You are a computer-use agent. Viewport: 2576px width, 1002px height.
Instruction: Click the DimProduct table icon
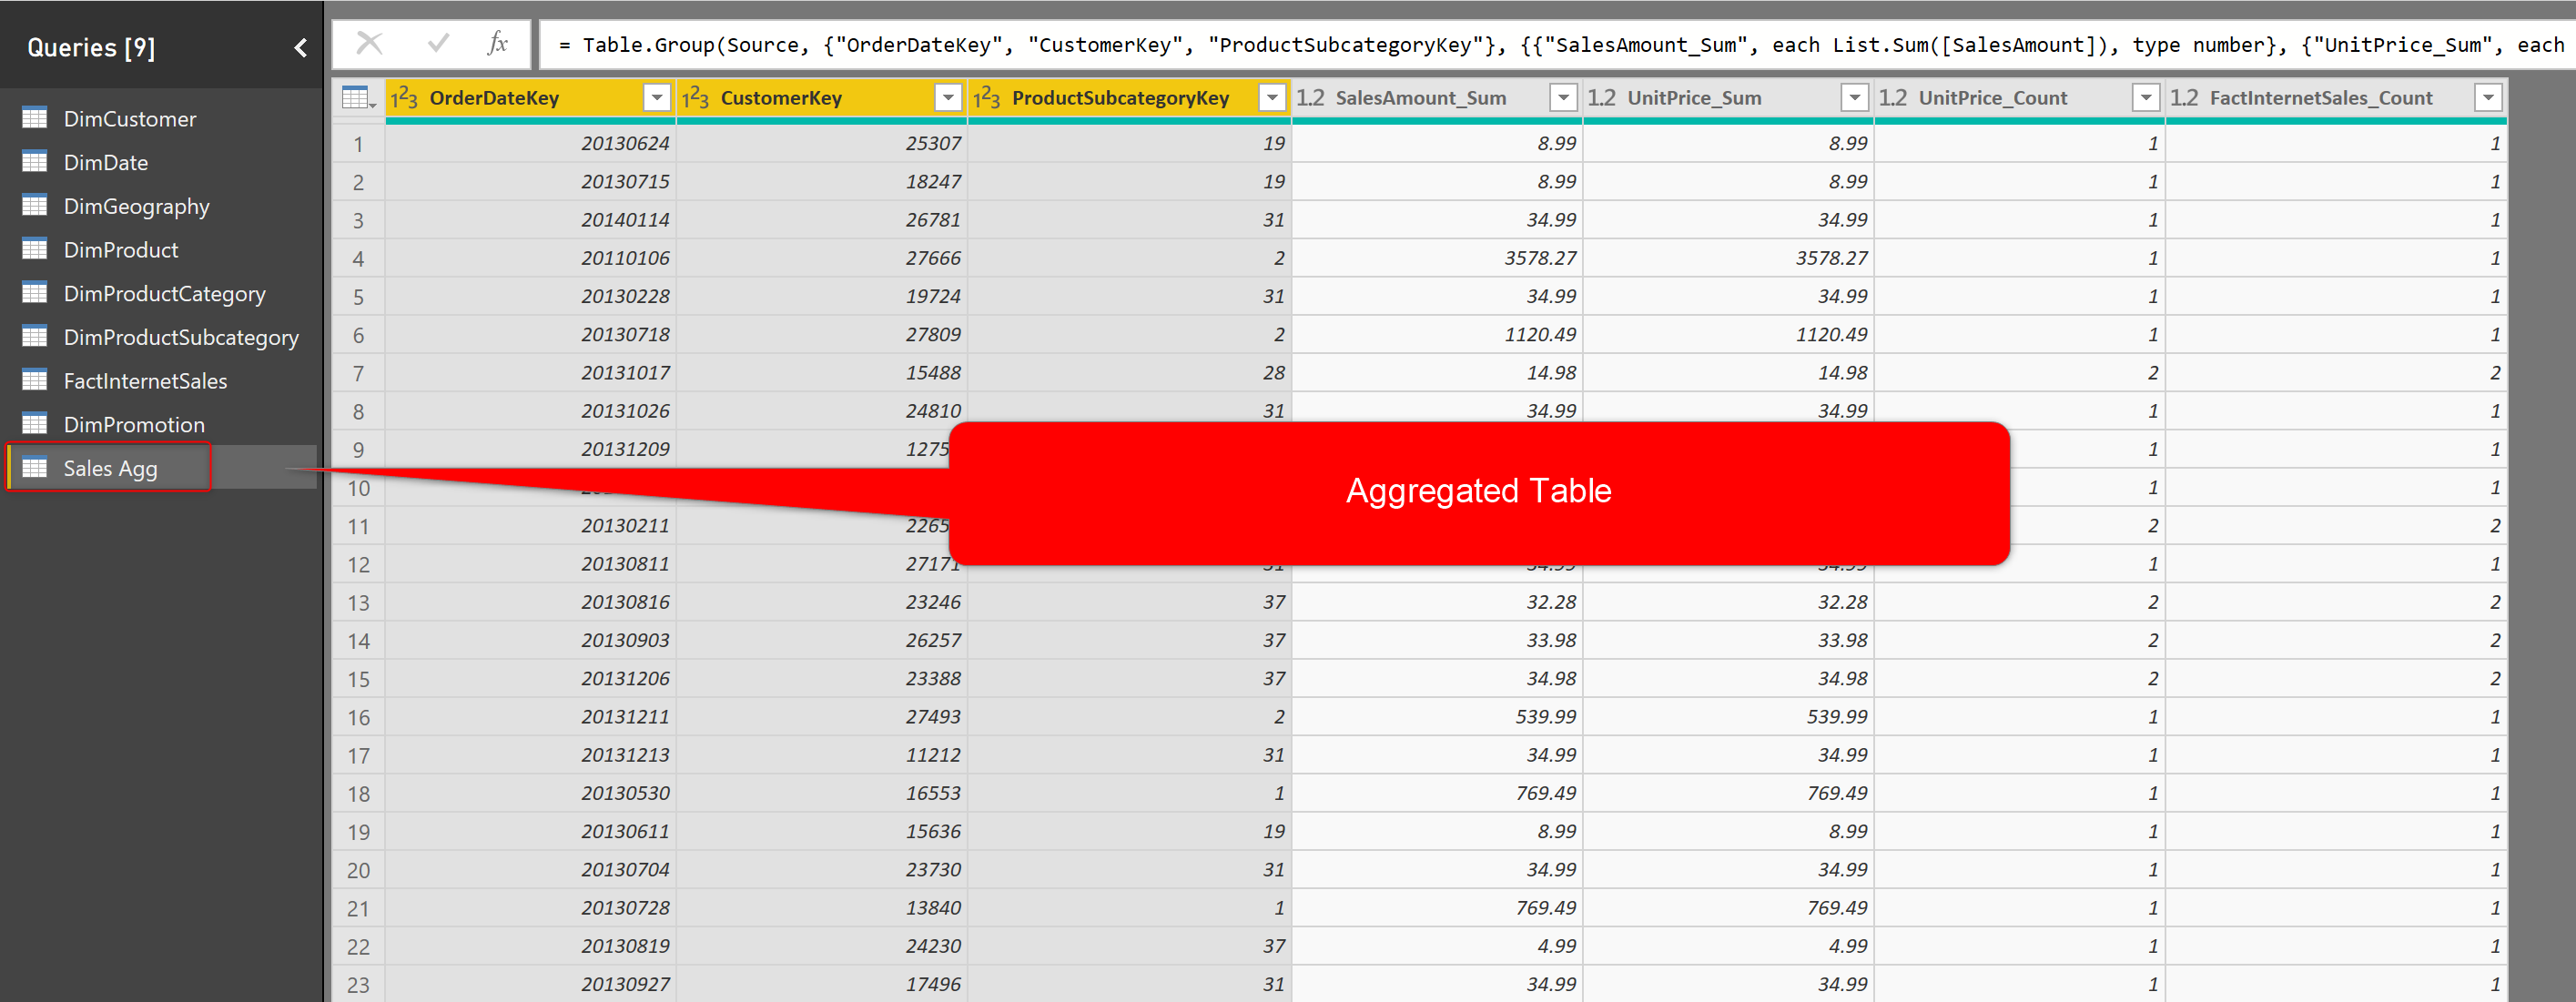tap(35, 249)
